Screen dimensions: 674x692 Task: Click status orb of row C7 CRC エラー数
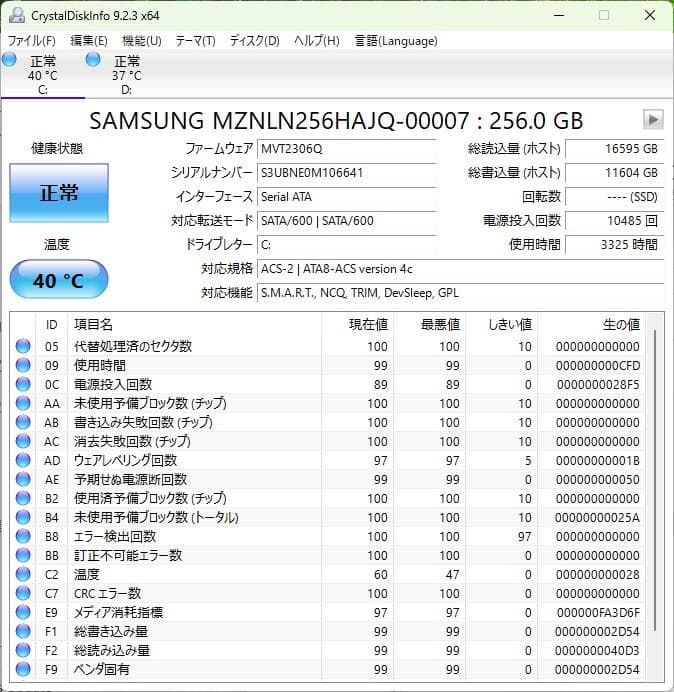click(23, 593)
